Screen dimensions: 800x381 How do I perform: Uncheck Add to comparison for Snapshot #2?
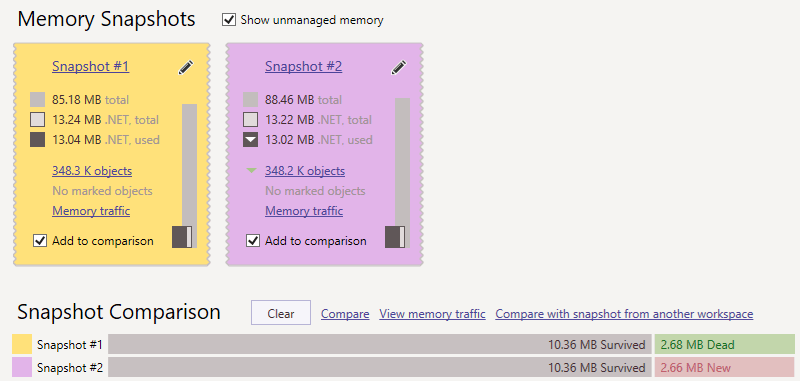click(x=252, y=241)
